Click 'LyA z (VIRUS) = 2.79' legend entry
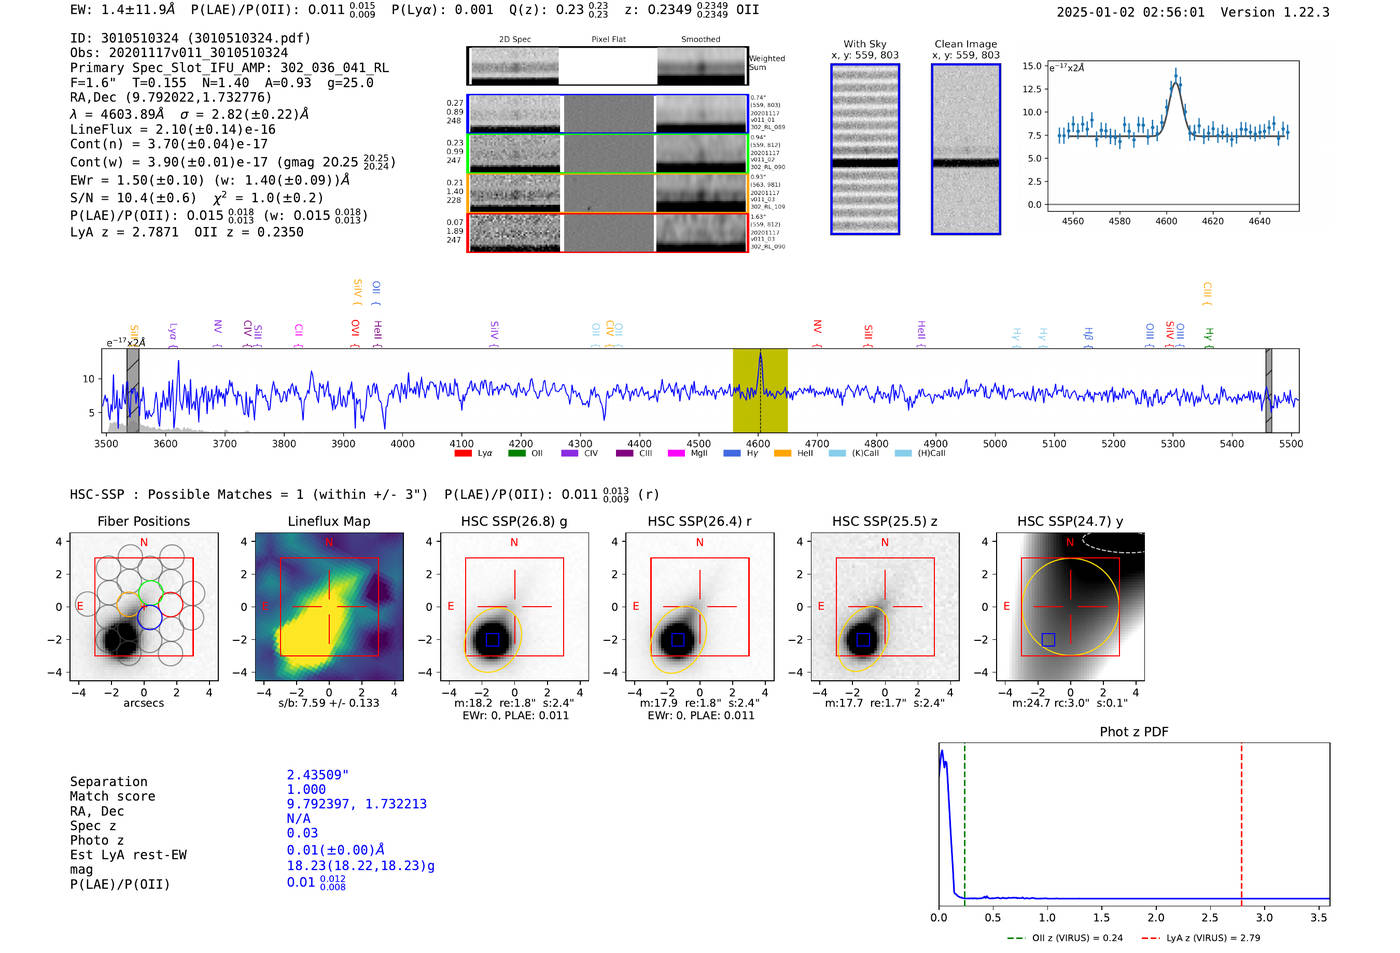1400x953 pixels. click(x=1200, y=938)
